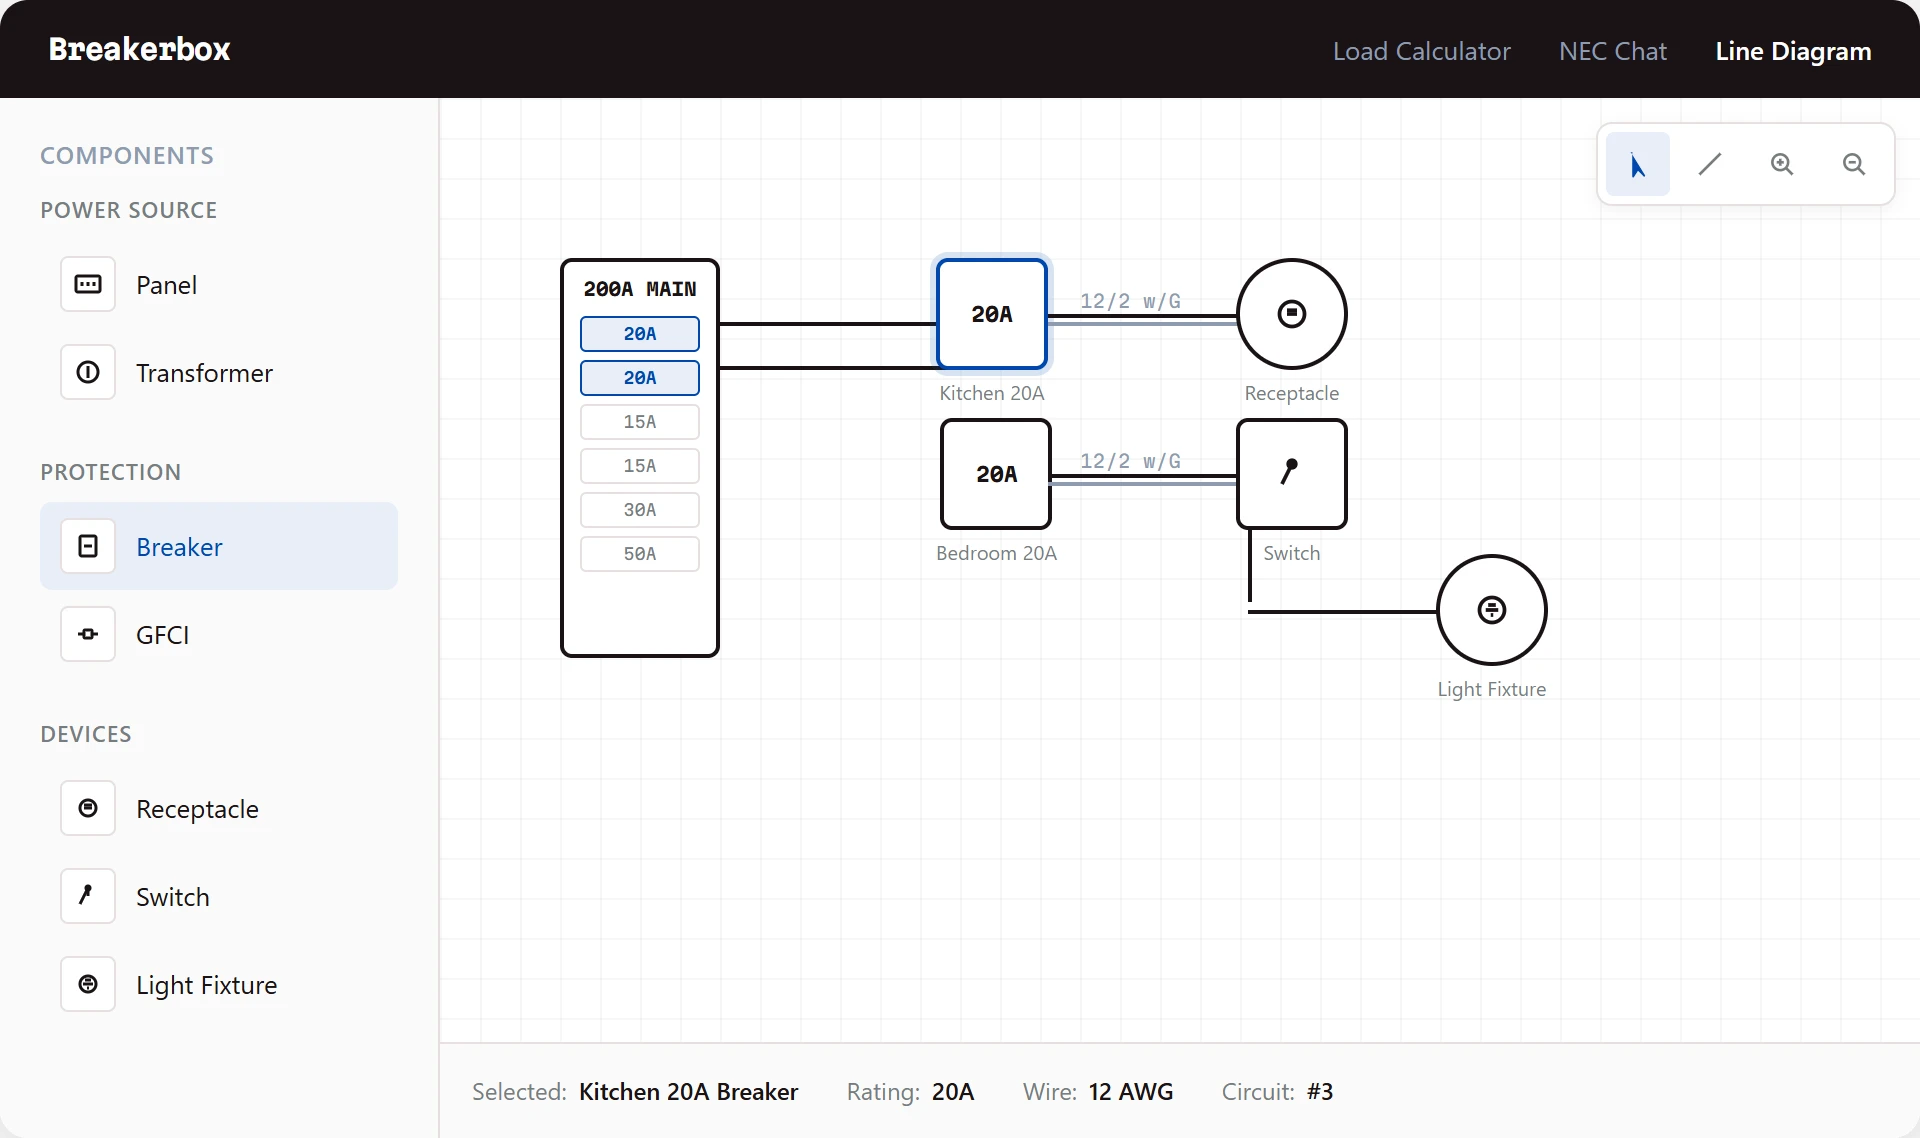Open the NEC Chat tab

pyautogui.click(x=1612, y=51)
